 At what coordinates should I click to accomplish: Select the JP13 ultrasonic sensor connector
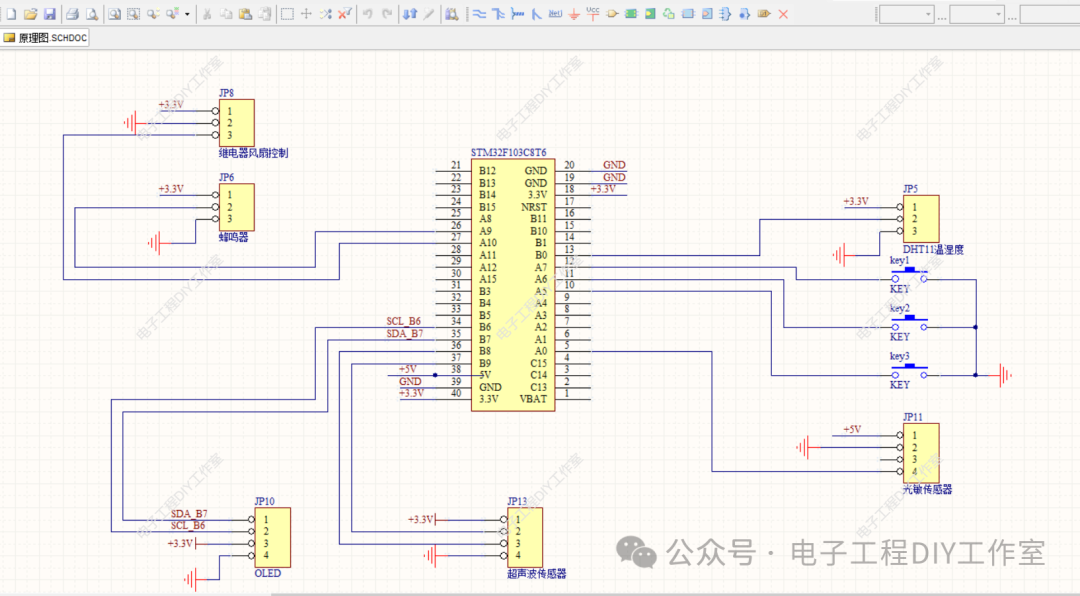pyautogui.click(x=524, y=537)
